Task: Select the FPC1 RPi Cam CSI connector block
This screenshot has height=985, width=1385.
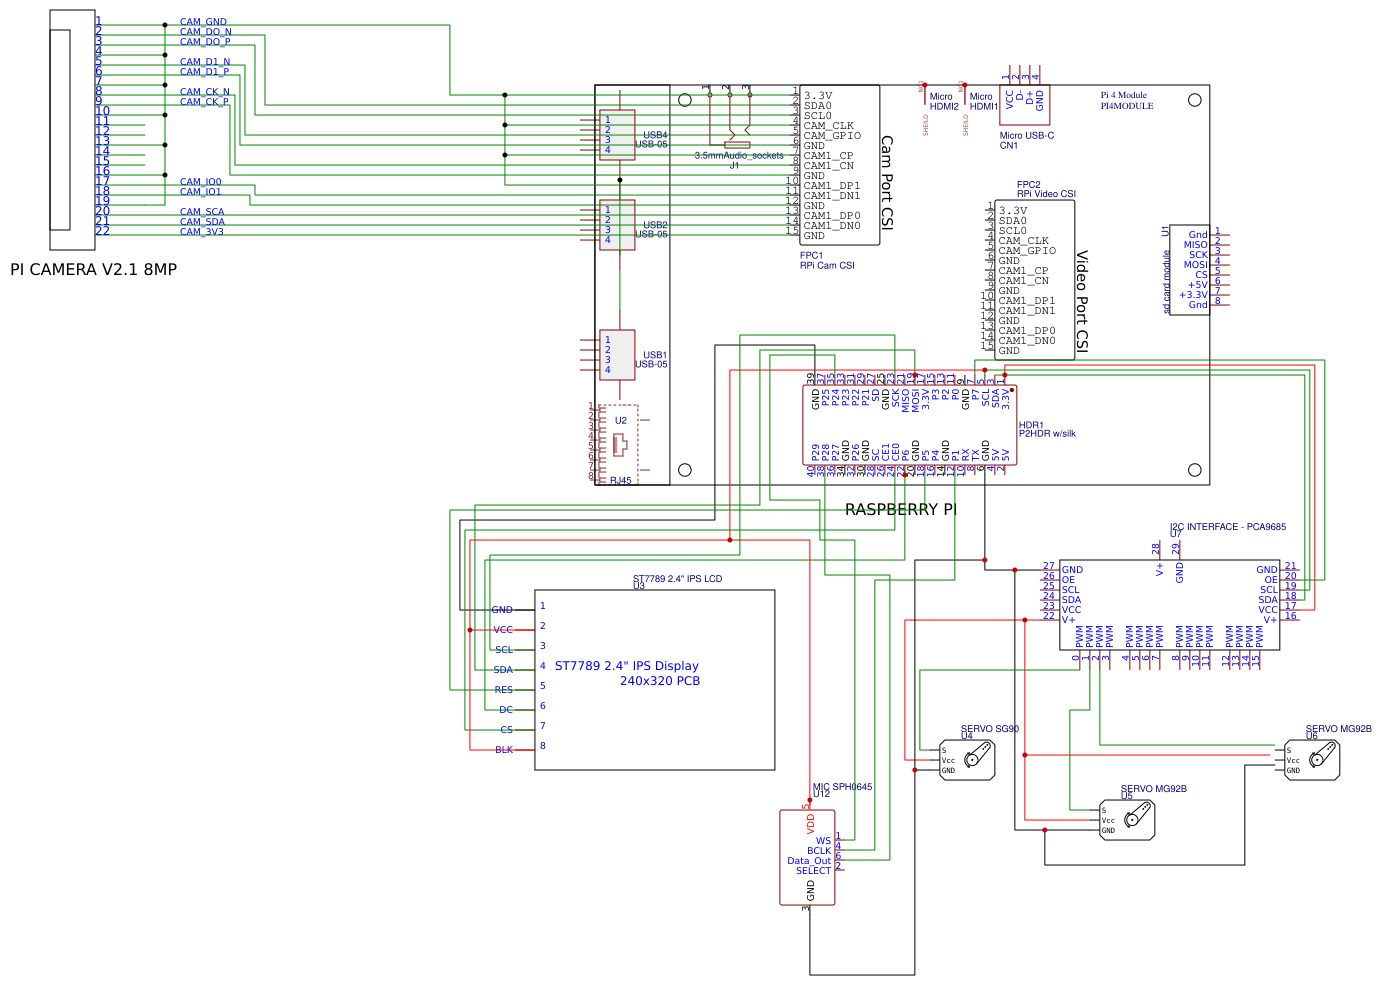Action: [840, 165]
